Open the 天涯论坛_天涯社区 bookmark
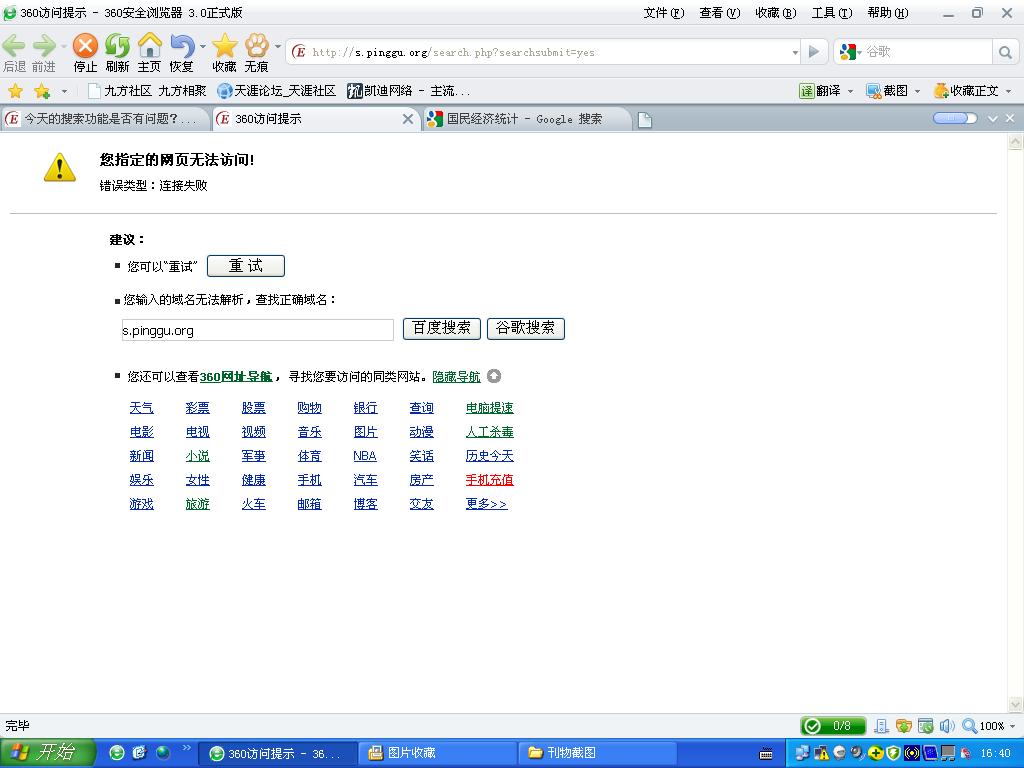This screenshot has width=1024, height=768. coord(277,91)
